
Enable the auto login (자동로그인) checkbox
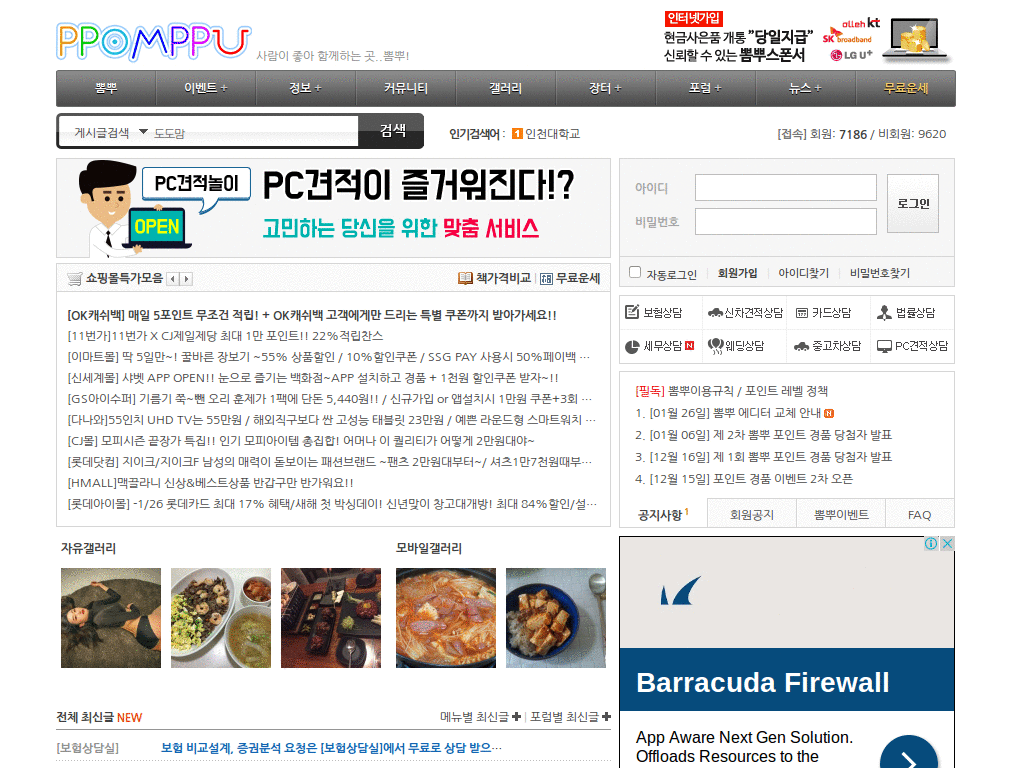coord(635,272)
